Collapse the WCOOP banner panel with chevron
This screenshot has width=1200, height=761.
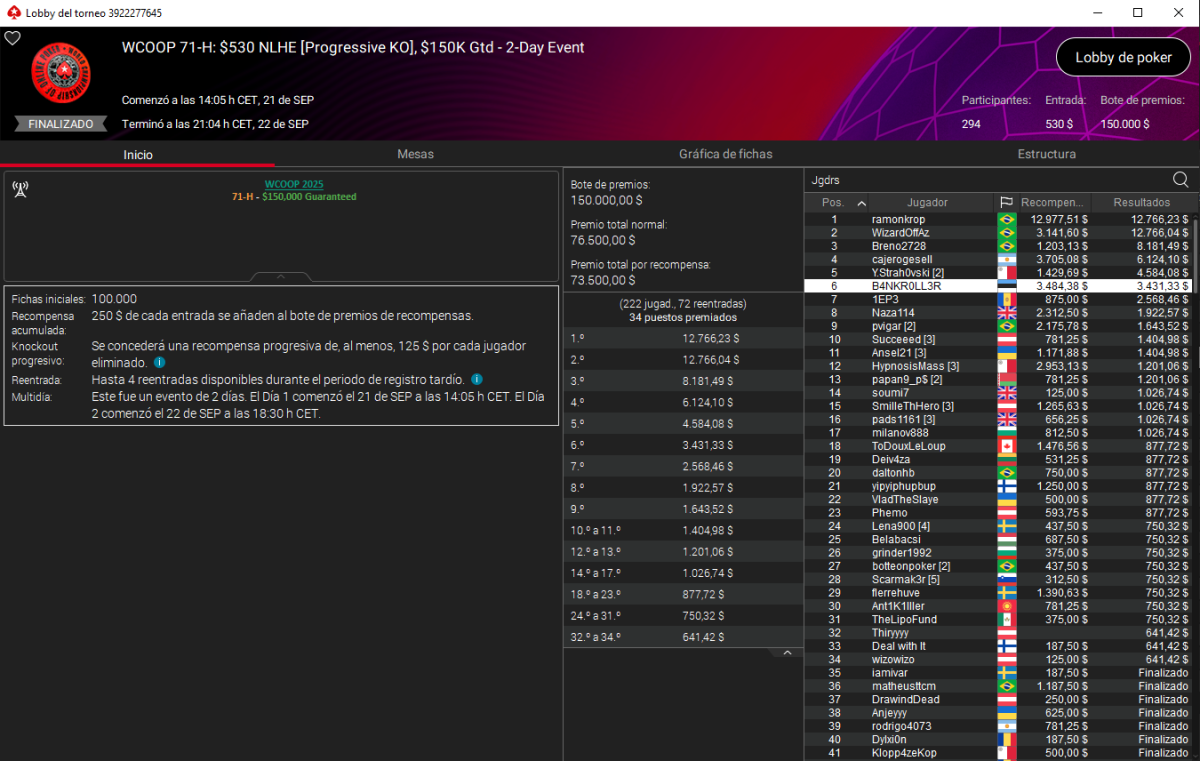pyautogui.click(x=280, y=277)
